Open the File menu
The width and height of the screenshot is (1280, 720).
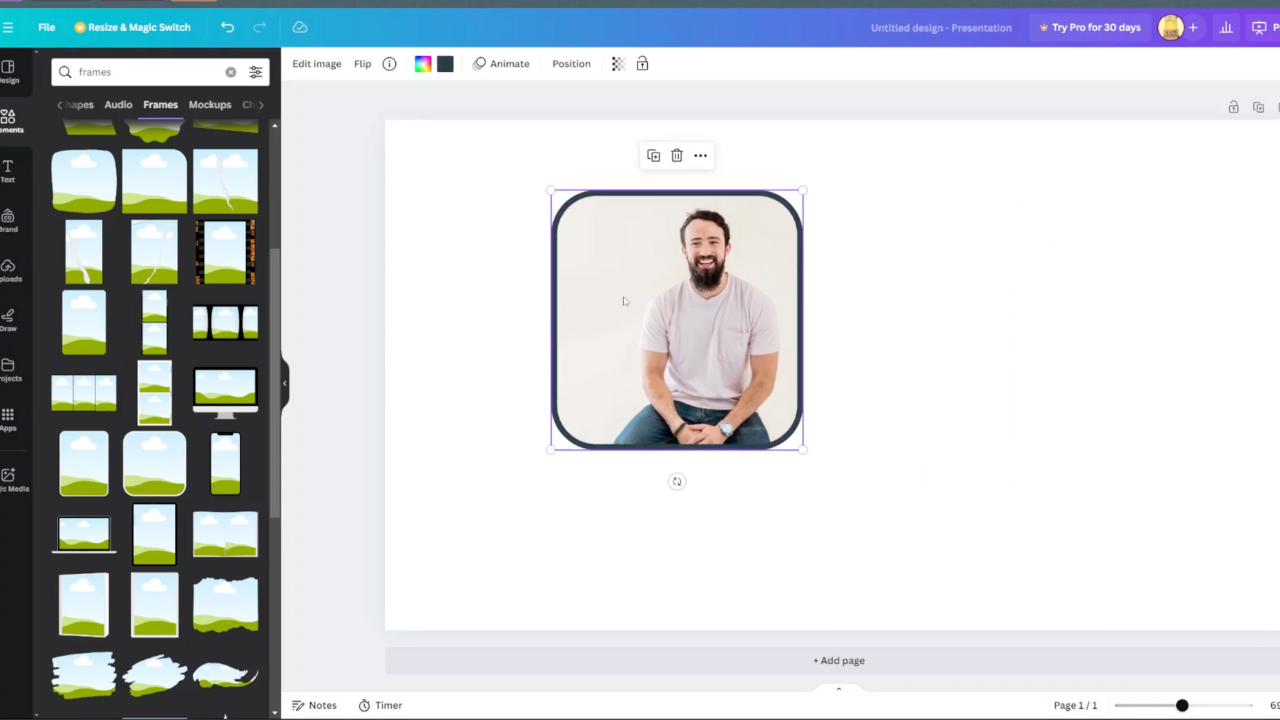[x=46, y=27]
